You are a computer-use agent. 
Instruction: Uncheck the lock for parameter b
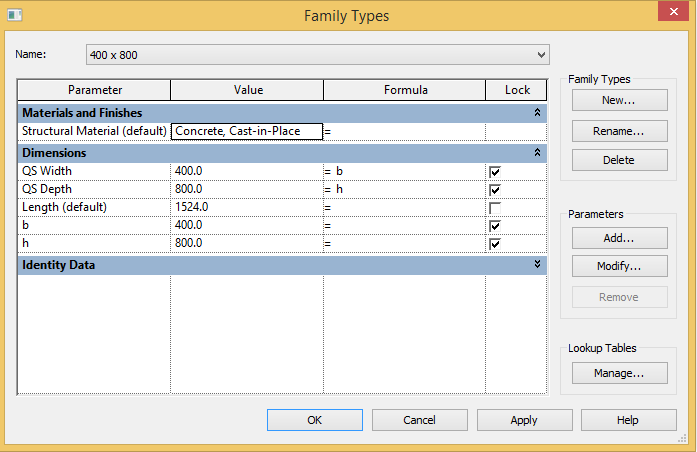(495, 226)
